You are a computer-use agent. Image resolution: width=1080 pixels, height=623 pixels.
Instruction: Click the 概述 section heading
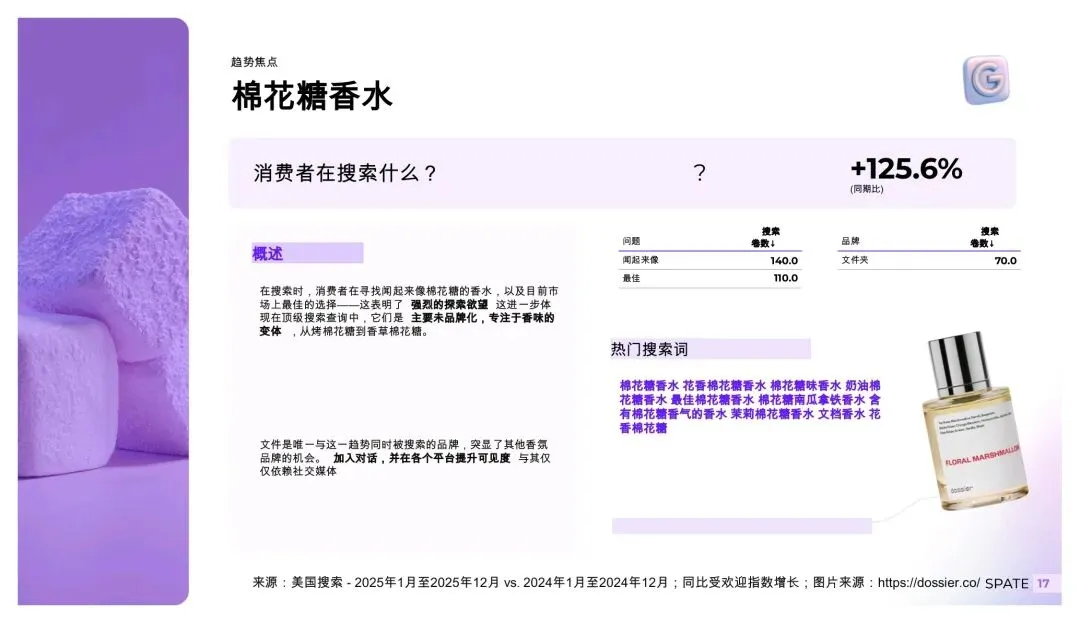point(267,253)
